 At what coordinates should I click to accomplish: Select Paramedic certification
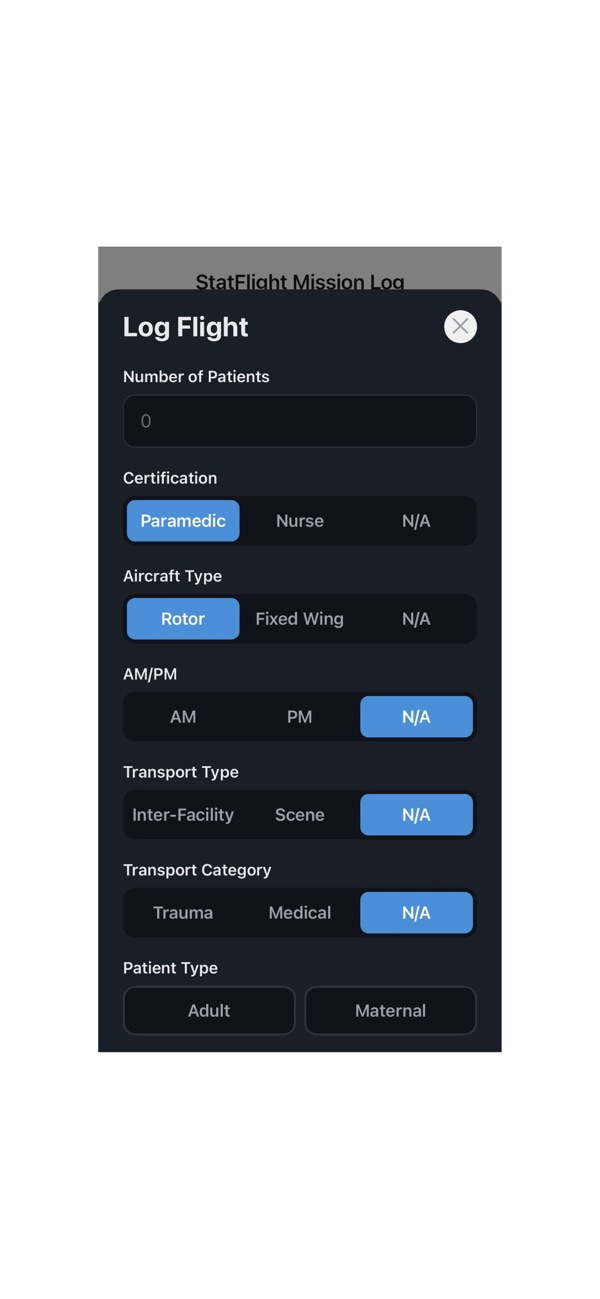pos(183,521)
